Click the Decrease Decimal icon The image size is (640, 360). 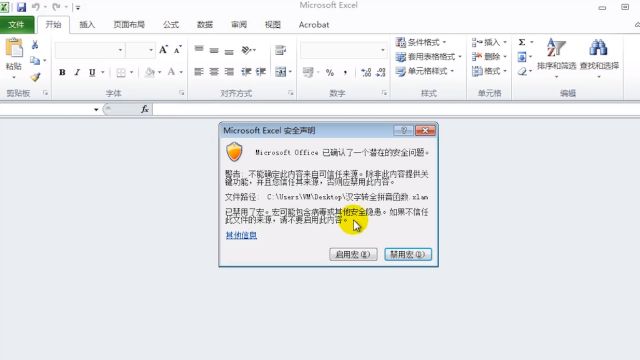click(x=381, y=73)
